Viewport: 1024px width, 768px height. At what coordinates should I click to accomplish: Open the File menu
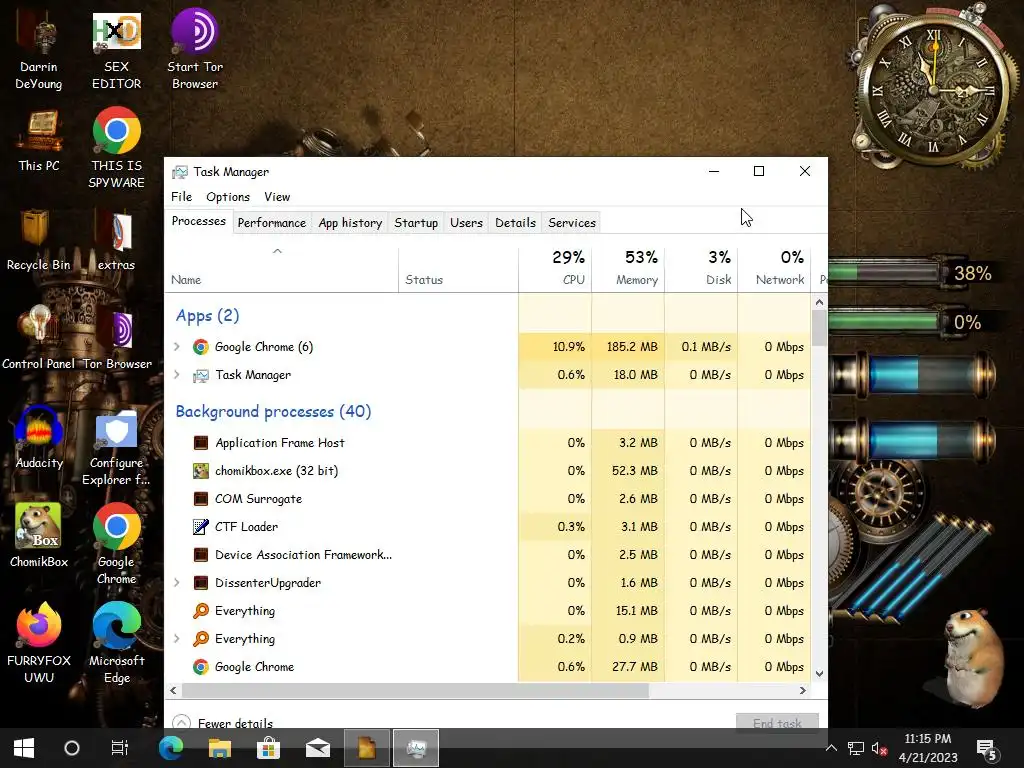coord(182,197)
